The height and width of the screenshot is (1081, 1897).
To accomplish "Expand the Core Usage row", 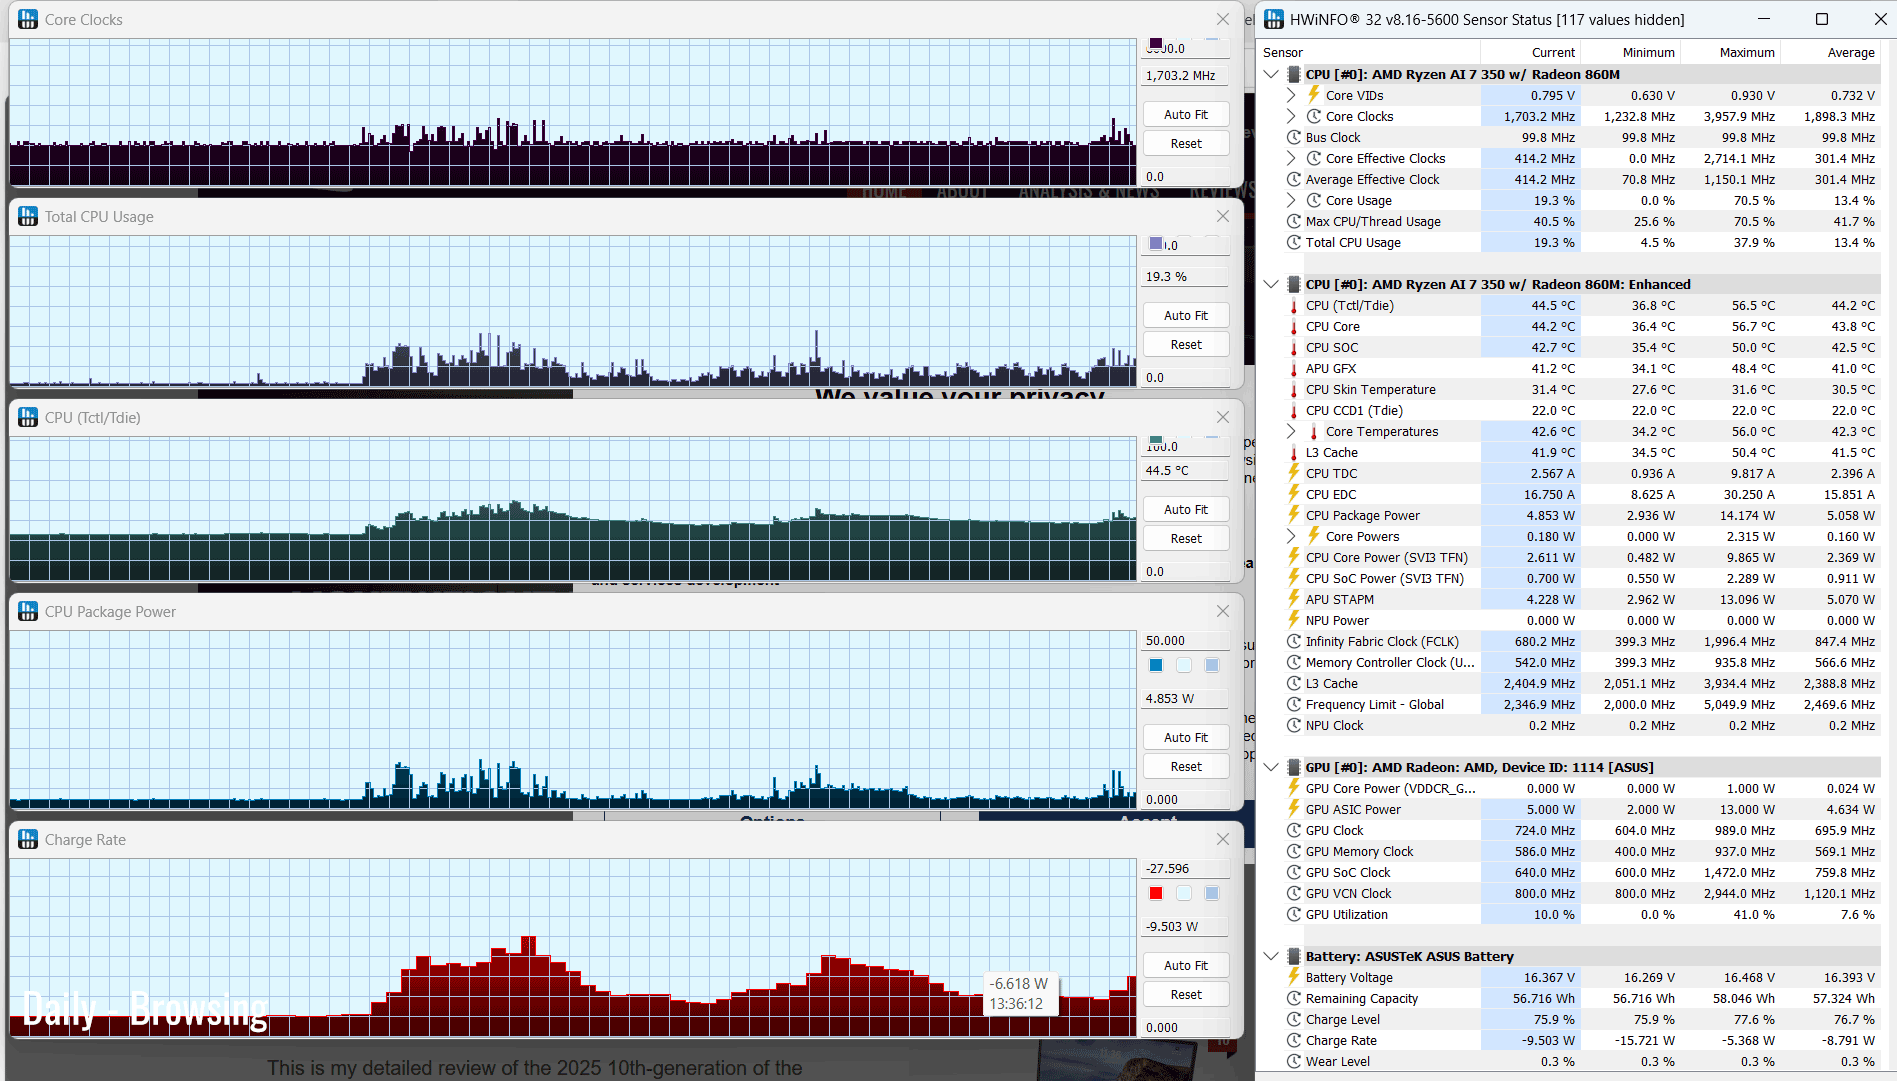I will tap(1291, 200).
